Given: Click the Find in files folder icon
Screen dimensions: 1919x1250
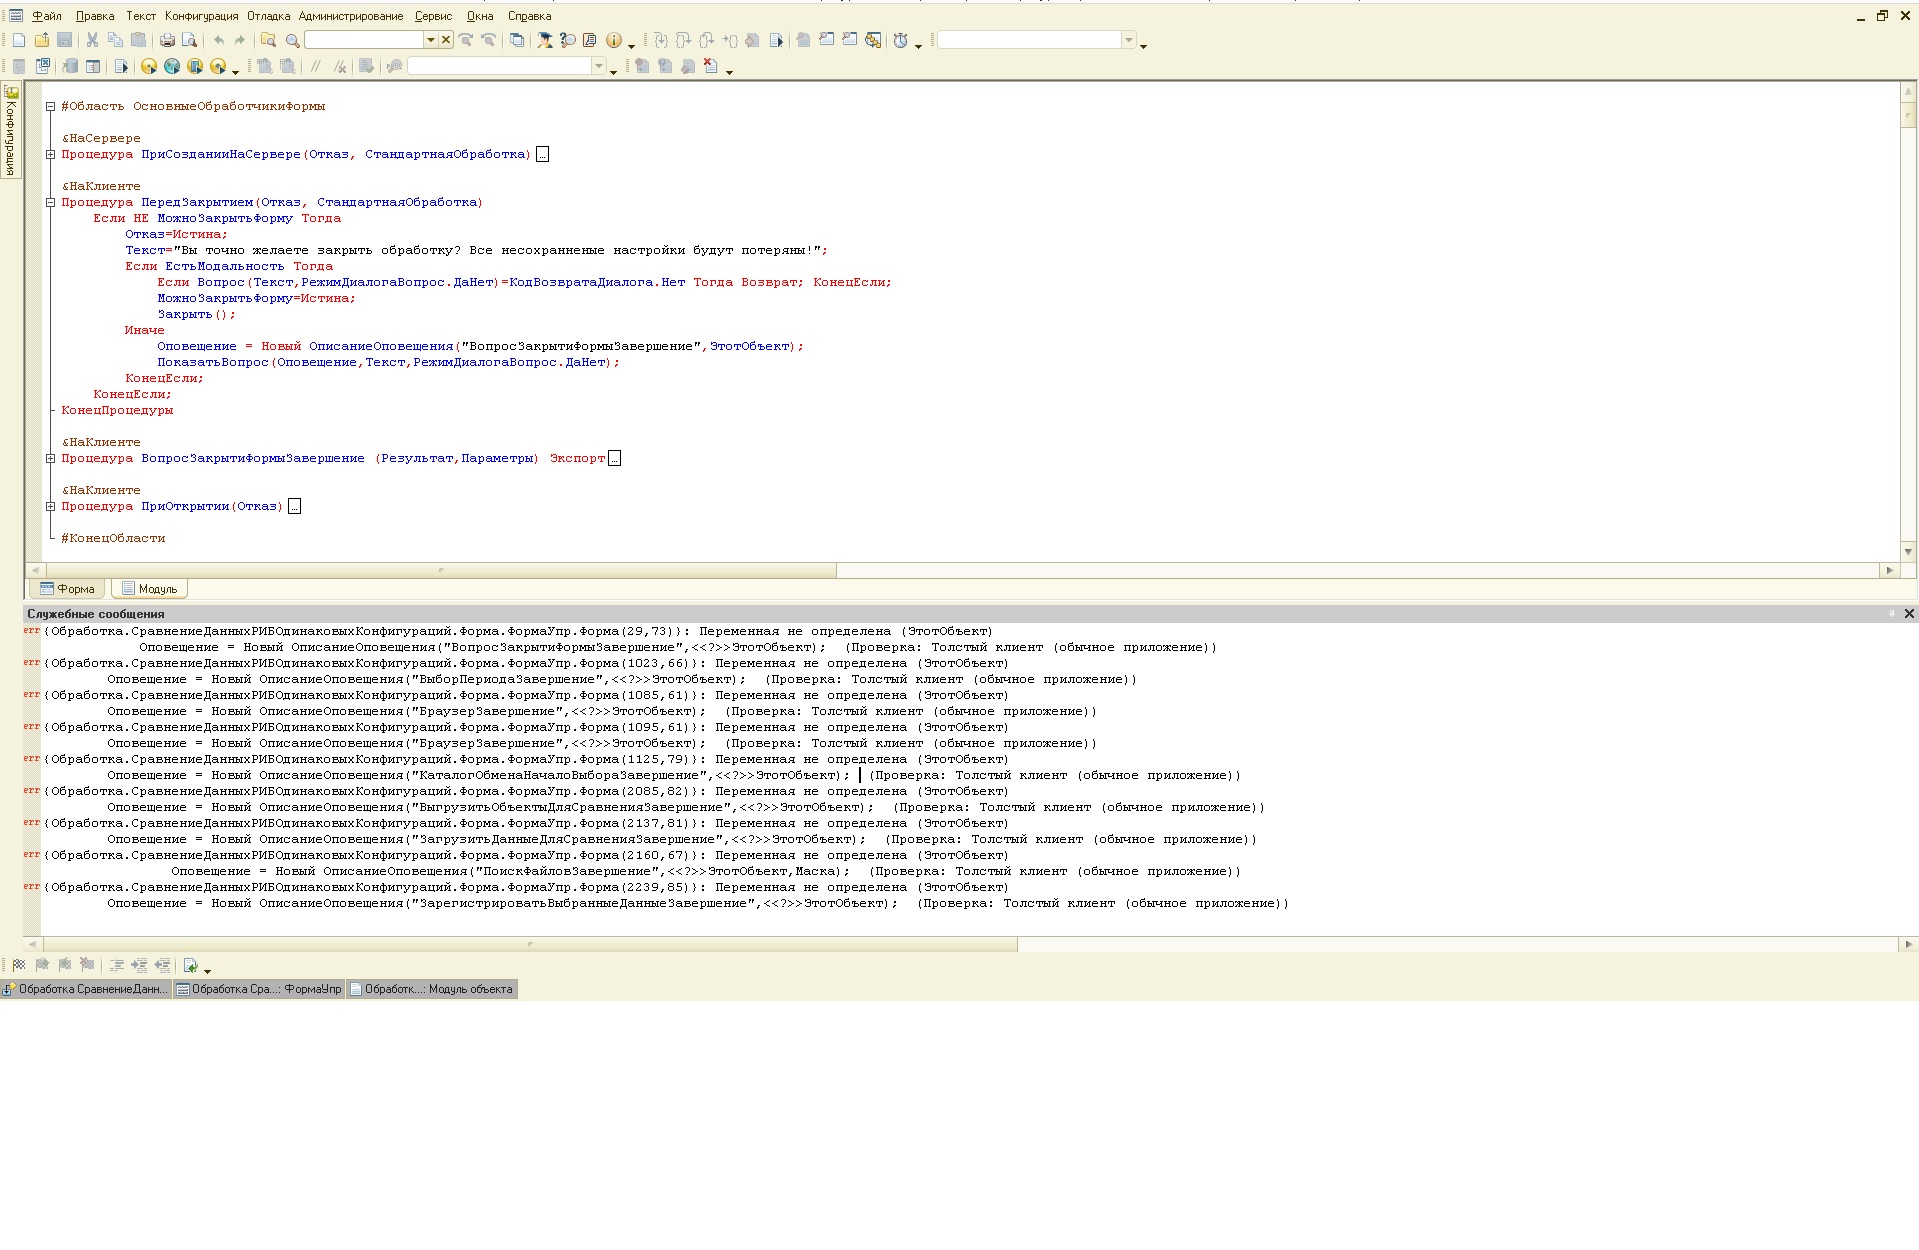Looking at the screenshot, I should pyautogui.click(x=268, y=40).
